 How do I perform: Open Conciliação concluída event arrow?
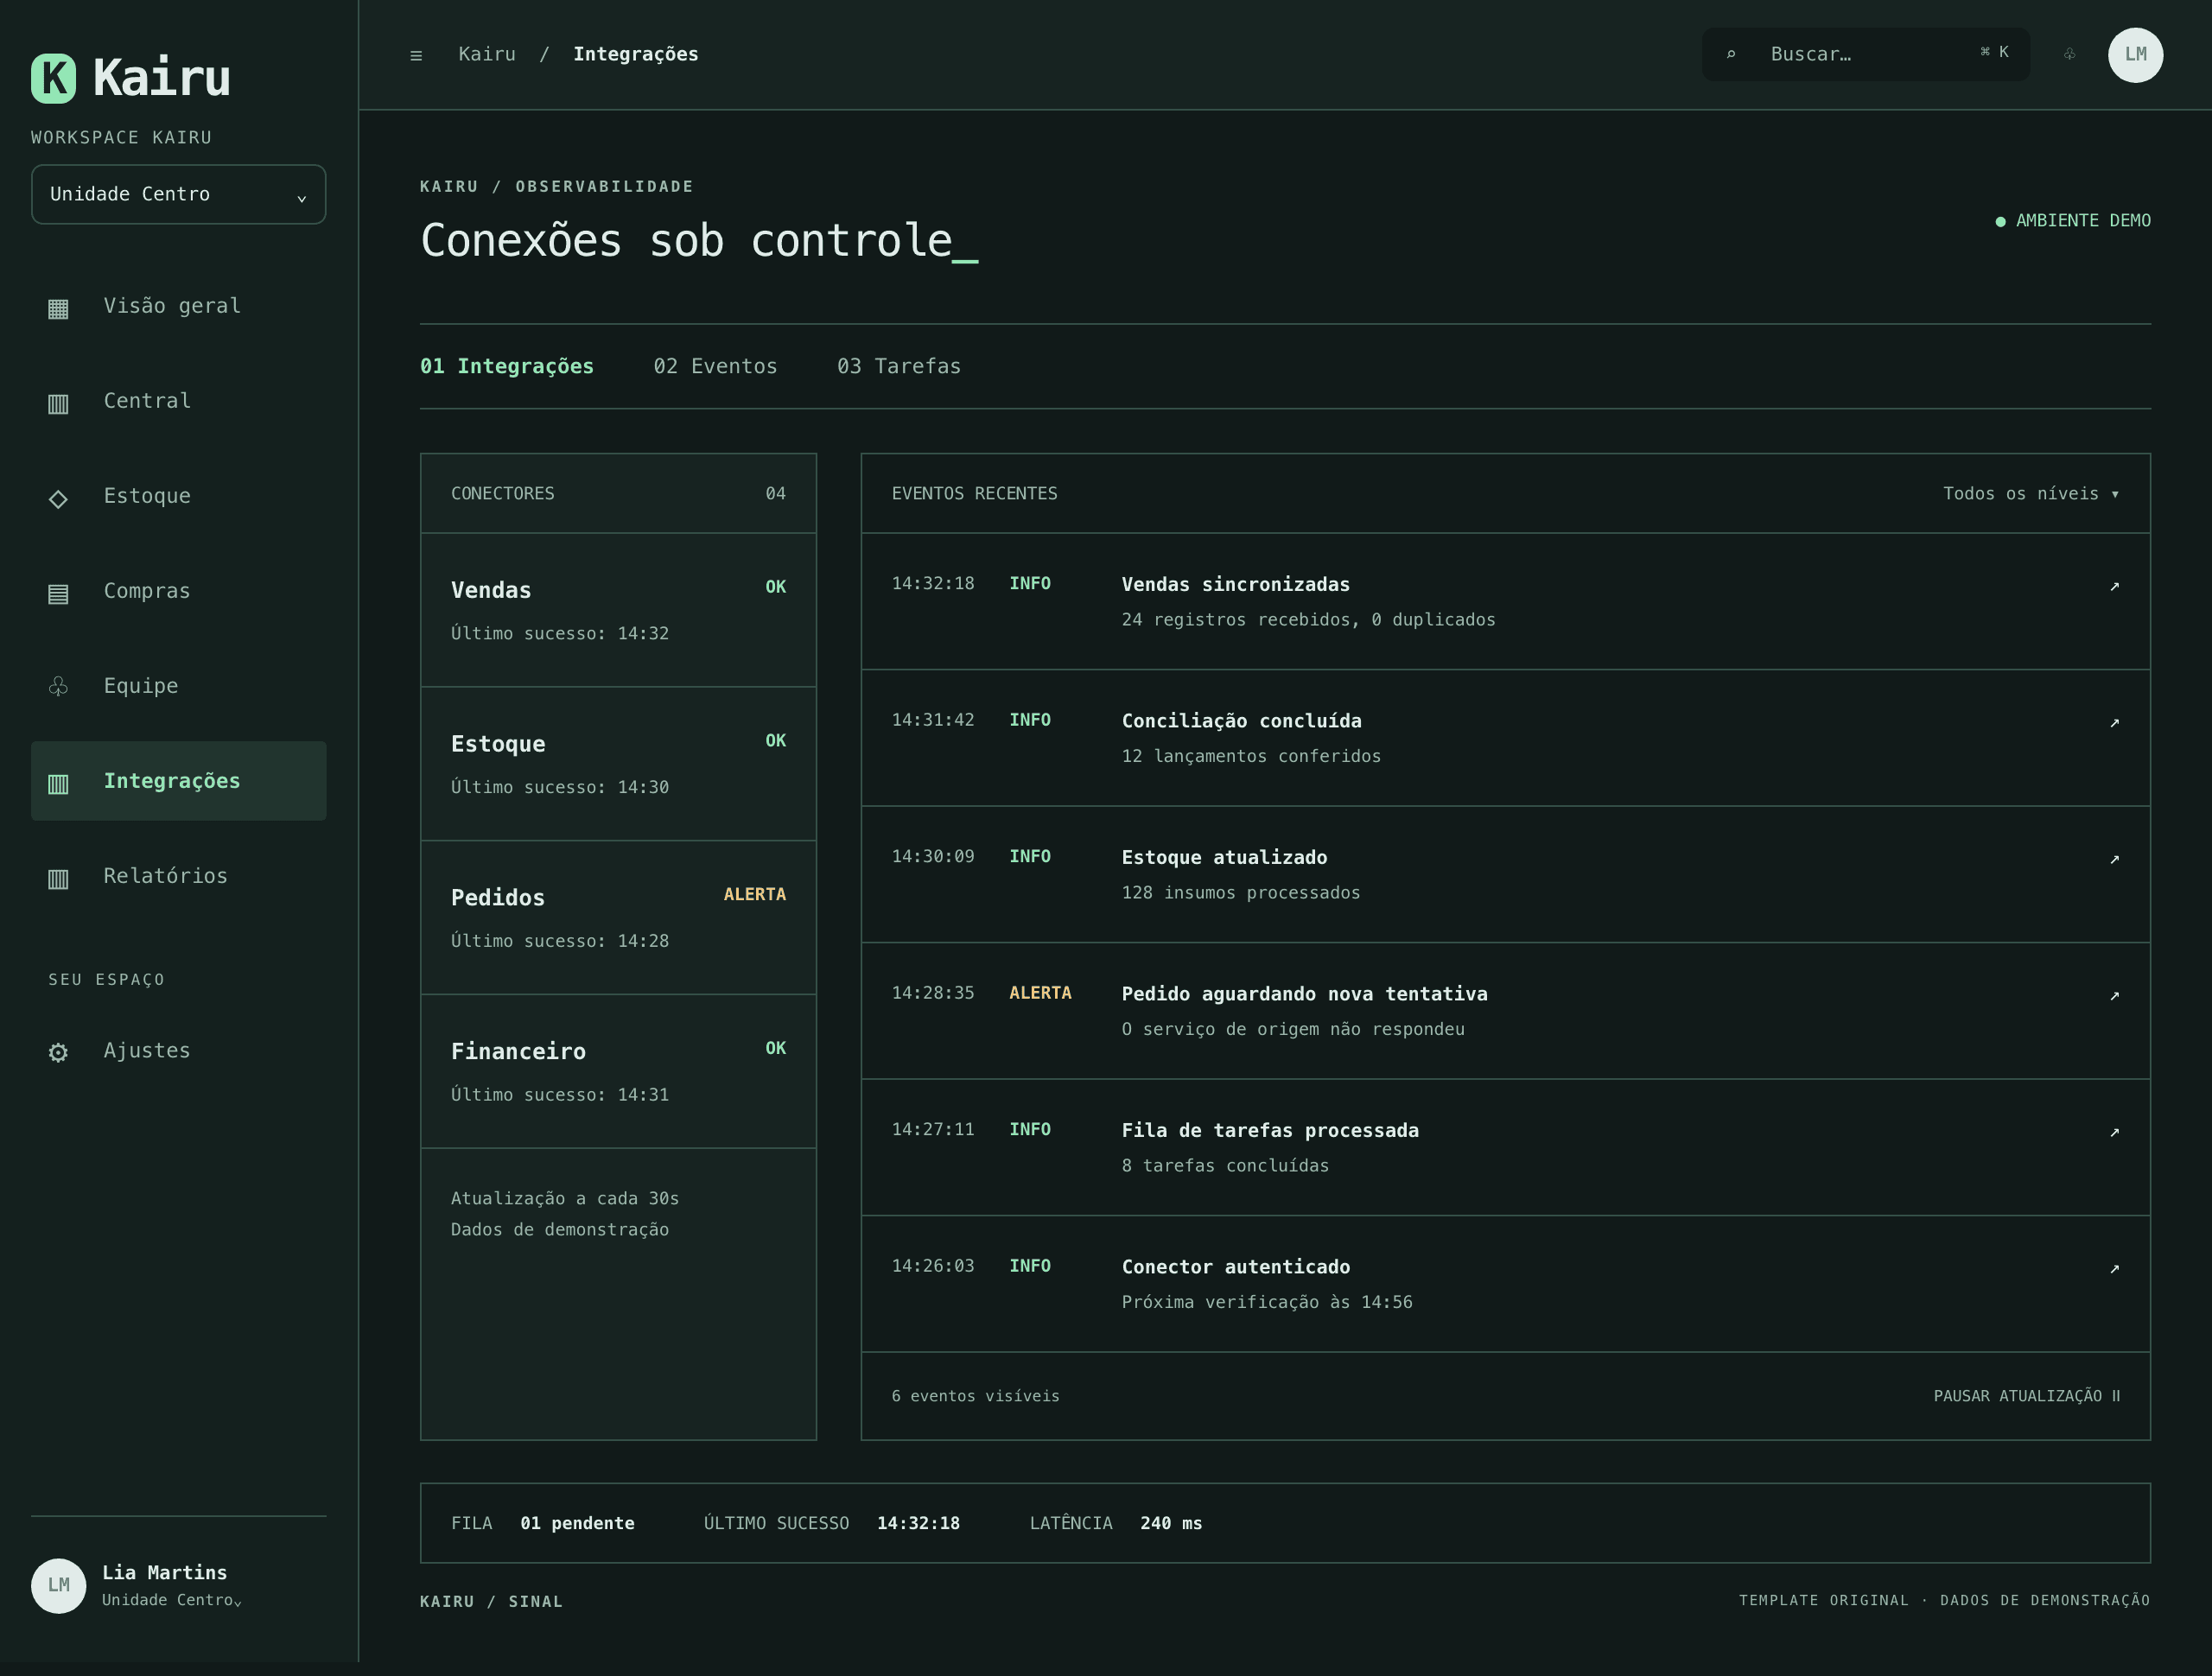[2114, 722]
